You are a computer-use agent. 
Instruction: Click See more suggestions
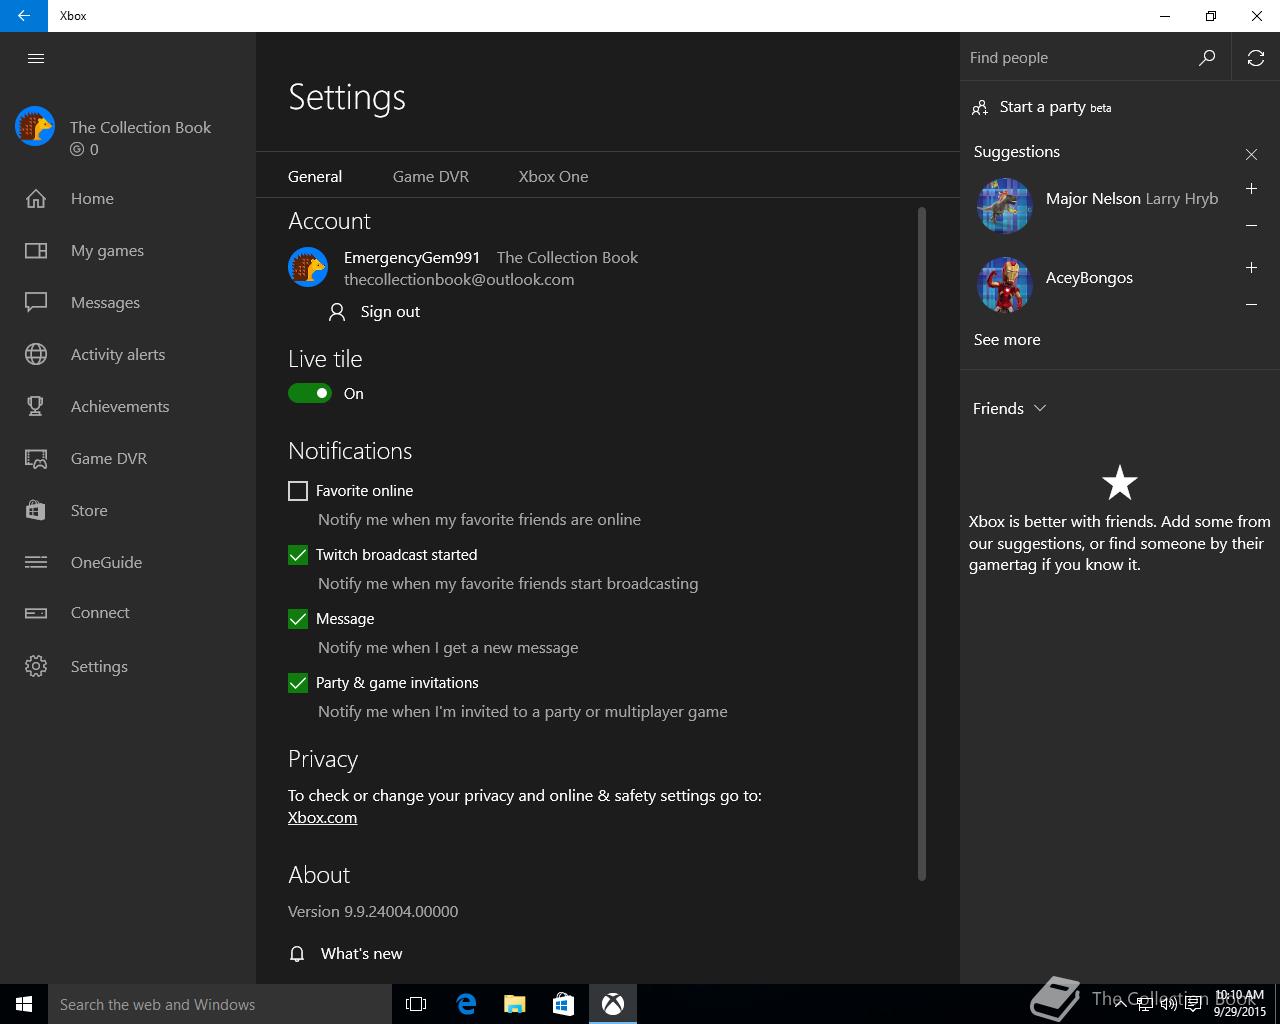coord(1007,340)
